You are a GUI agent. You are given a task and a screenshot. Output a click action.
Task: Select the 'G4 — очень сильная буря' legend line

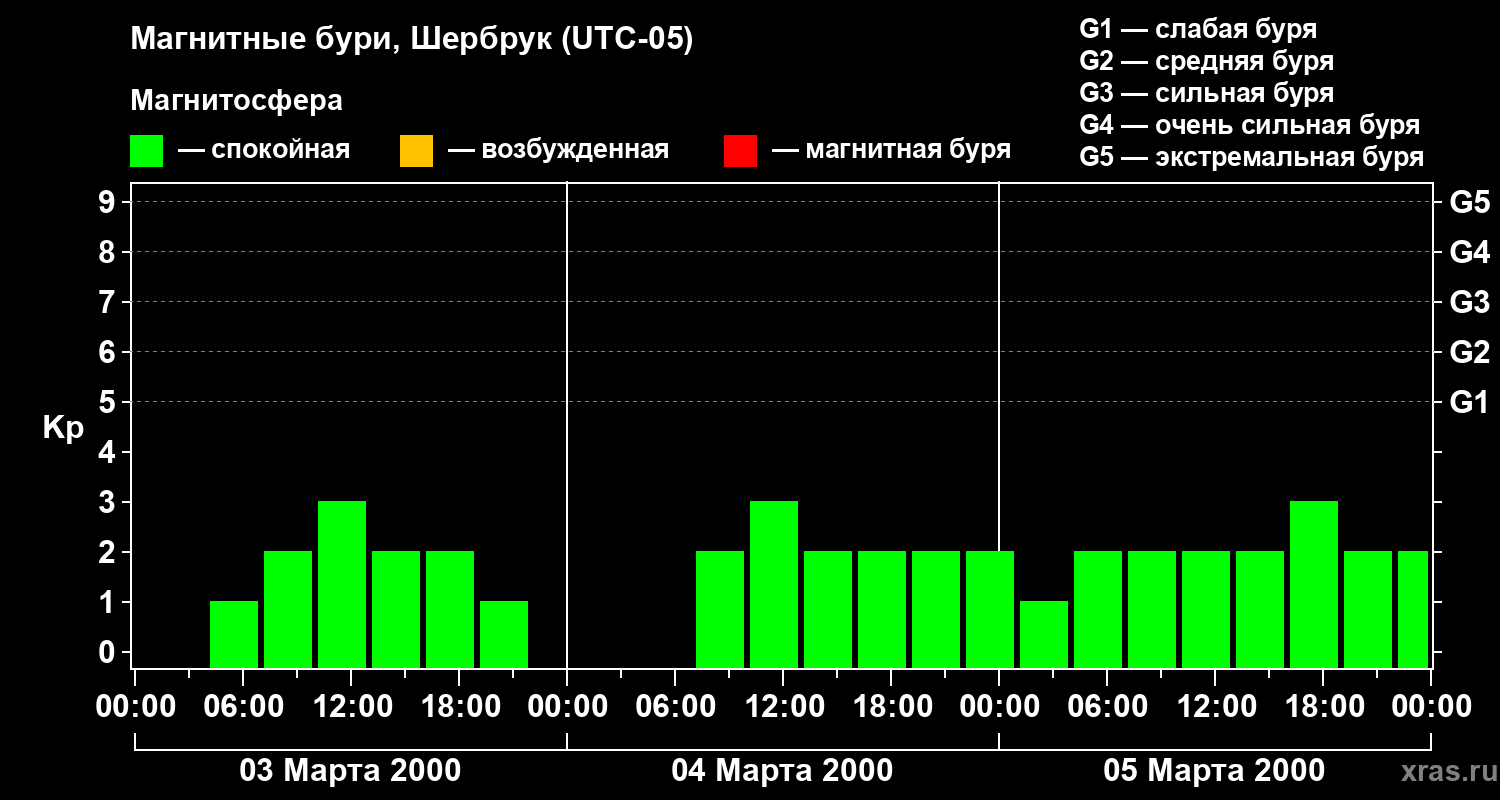[x=1250, y=125]
